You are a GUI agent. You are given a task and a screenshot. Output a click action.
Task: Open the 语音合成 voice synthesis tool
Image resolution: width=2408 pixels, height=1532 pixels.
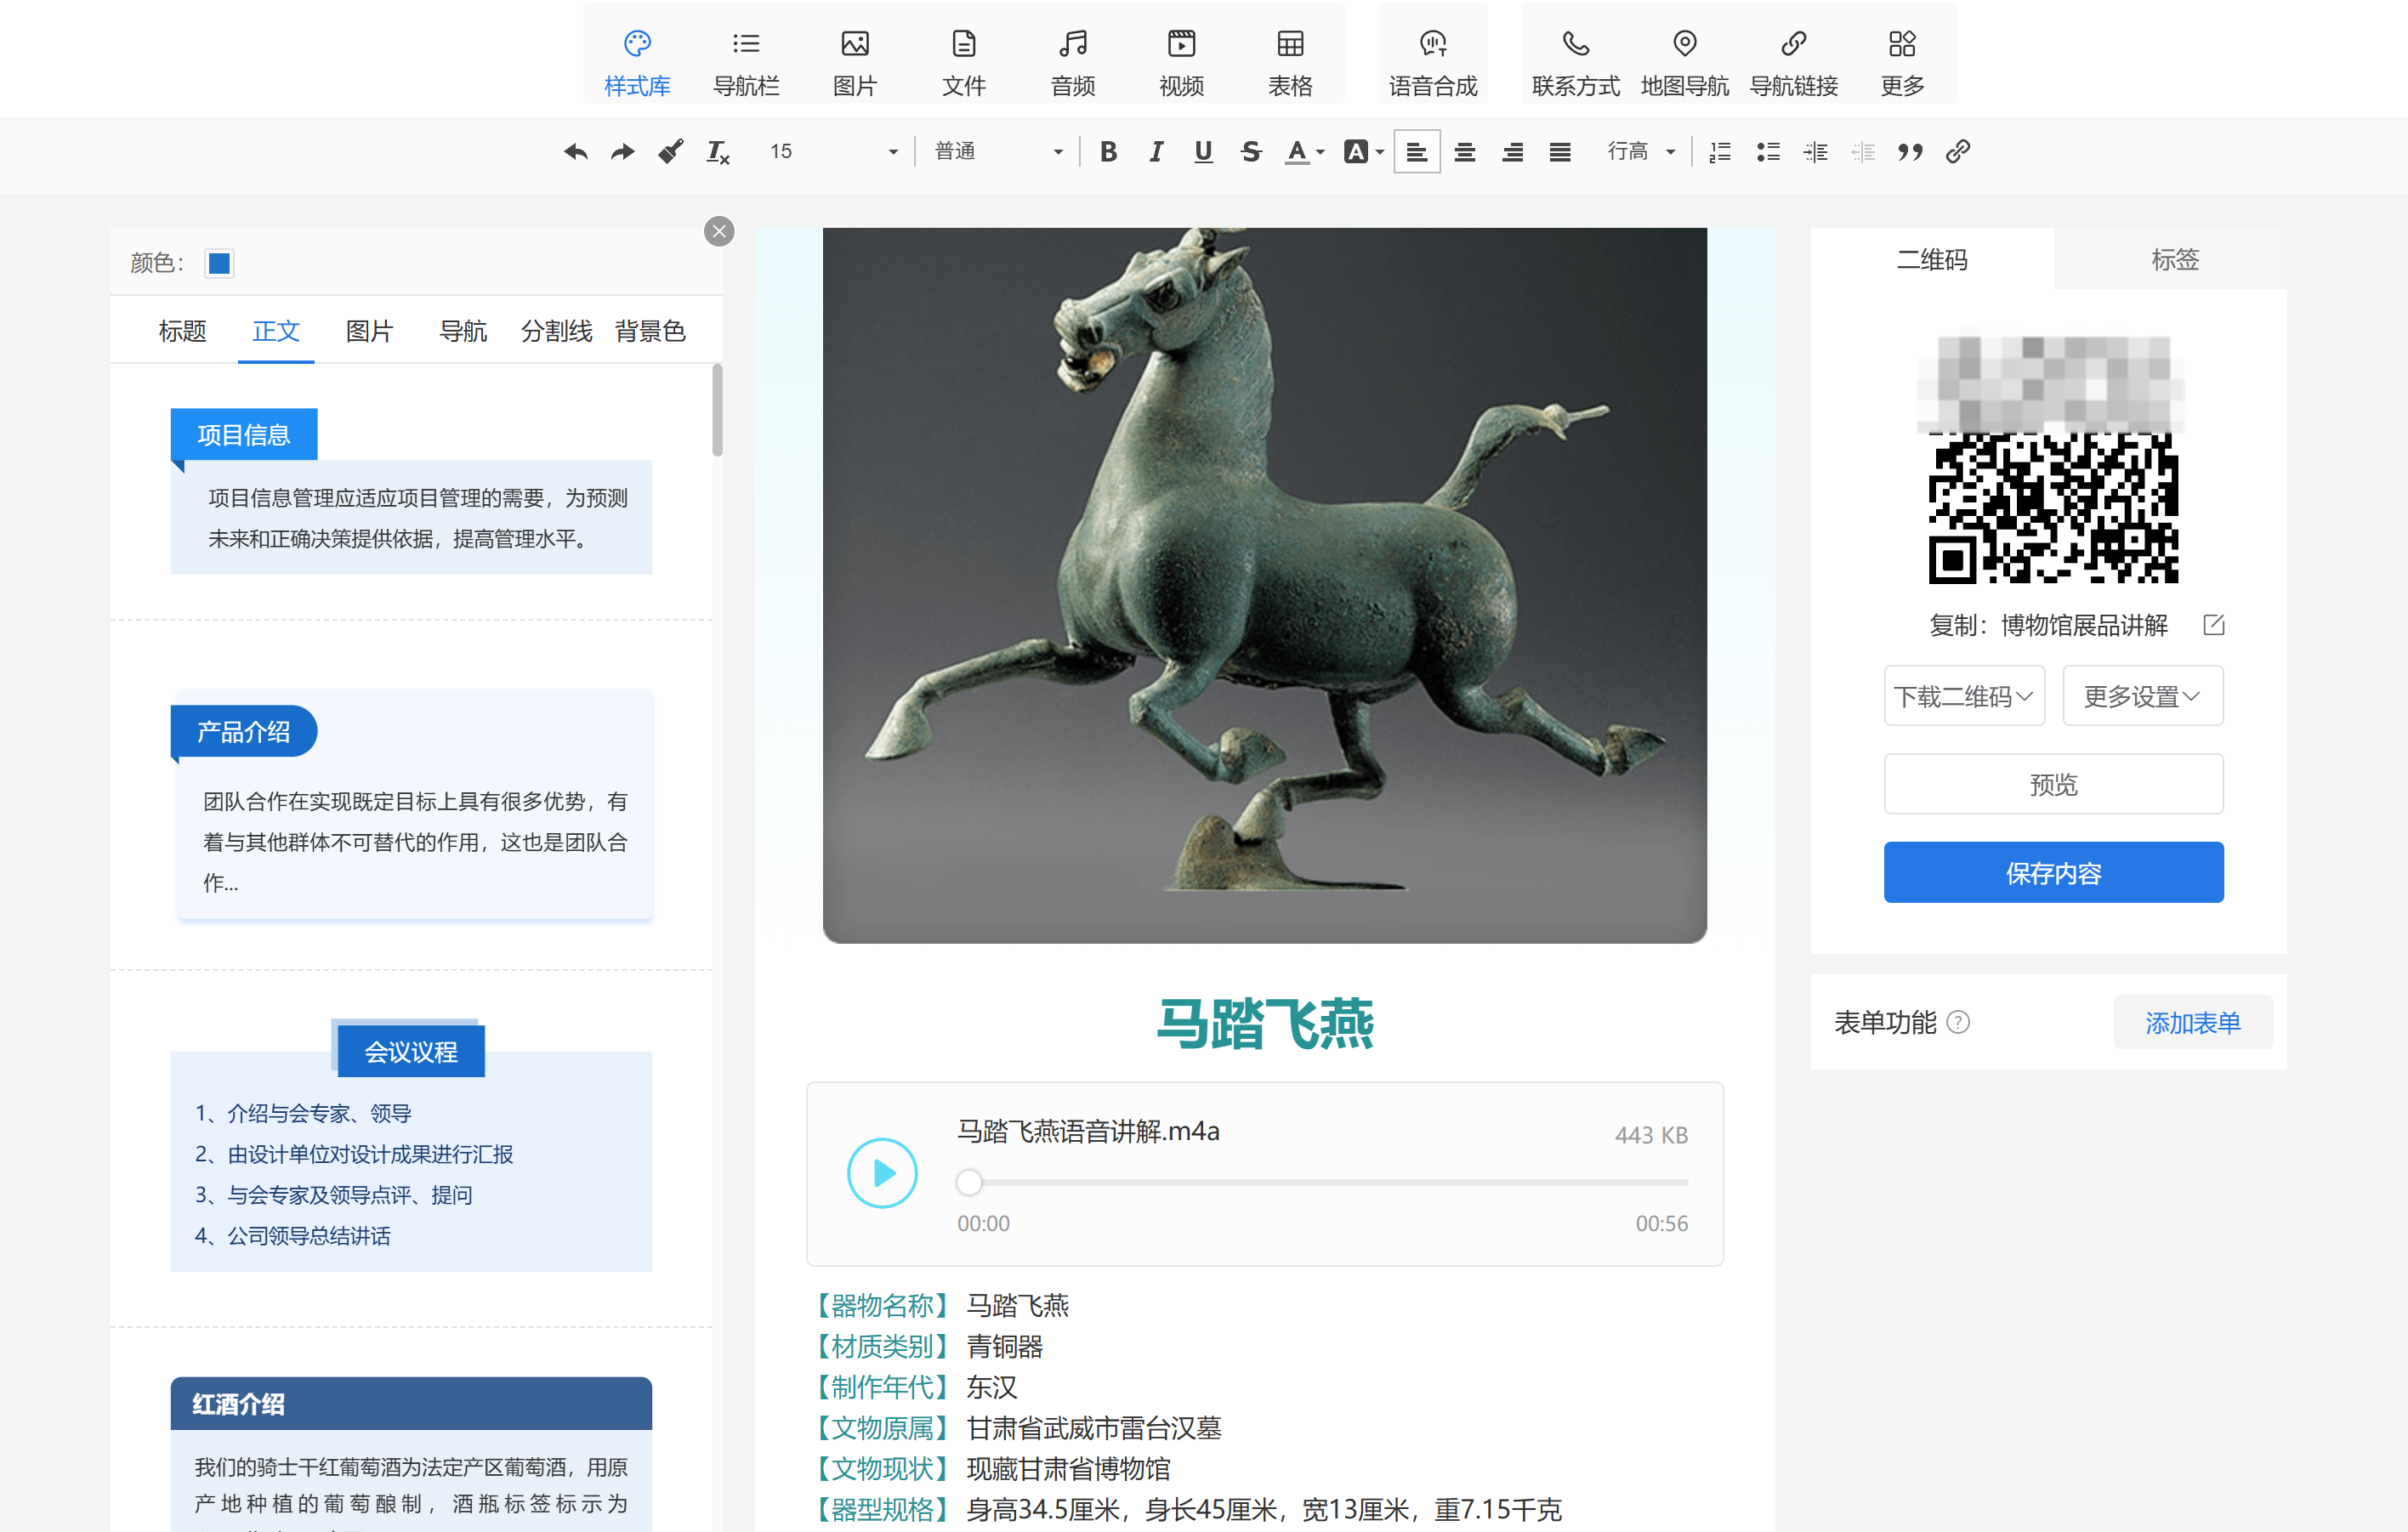coord(1432,60)
